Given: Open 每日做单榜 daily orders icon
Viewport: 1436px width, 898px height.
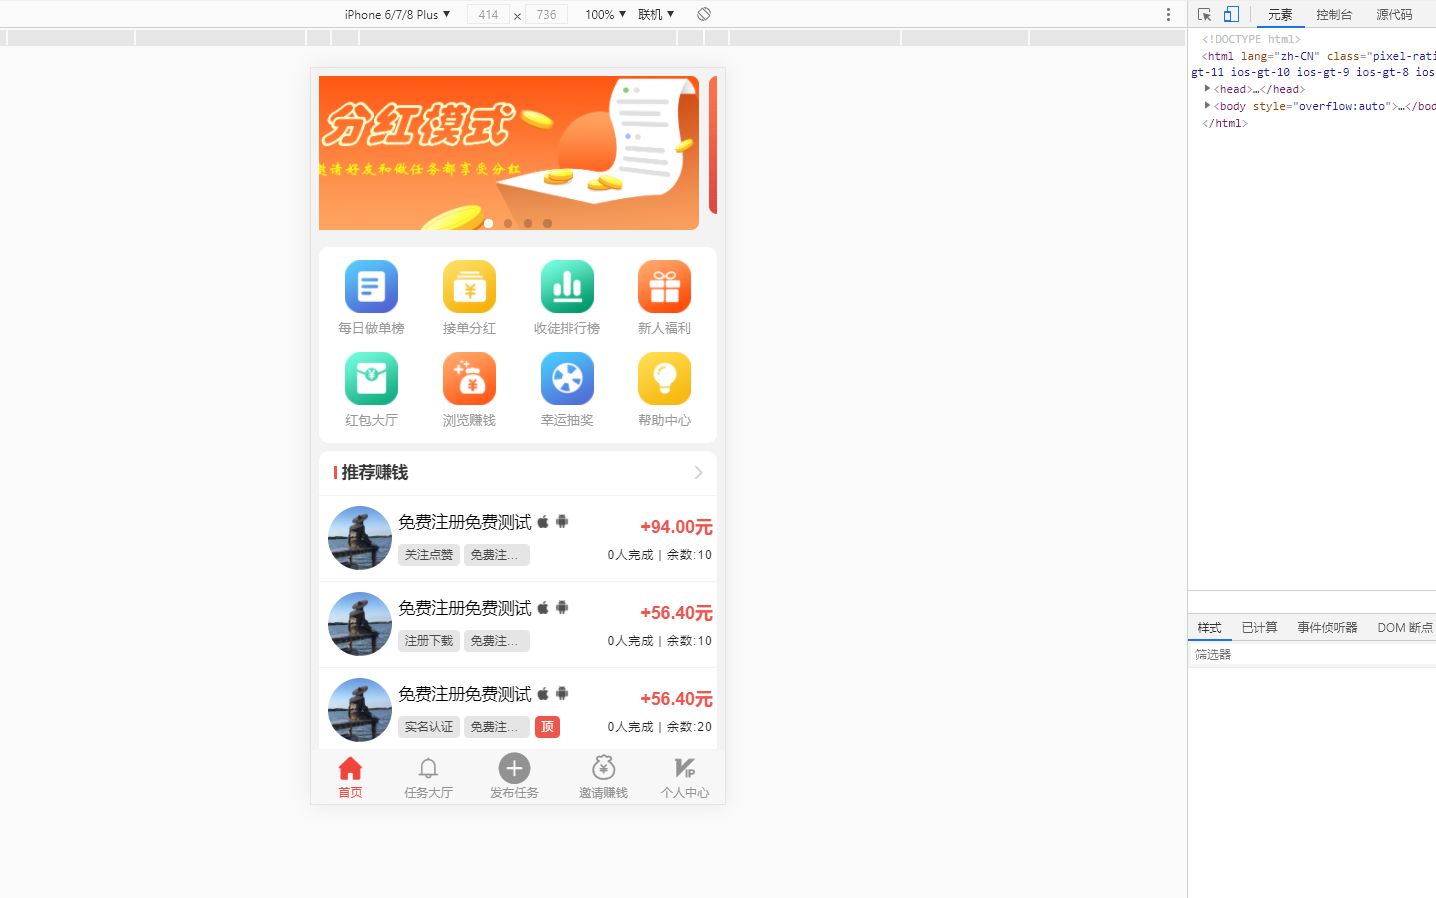Looking at the screenshot, I should [371, 287].
